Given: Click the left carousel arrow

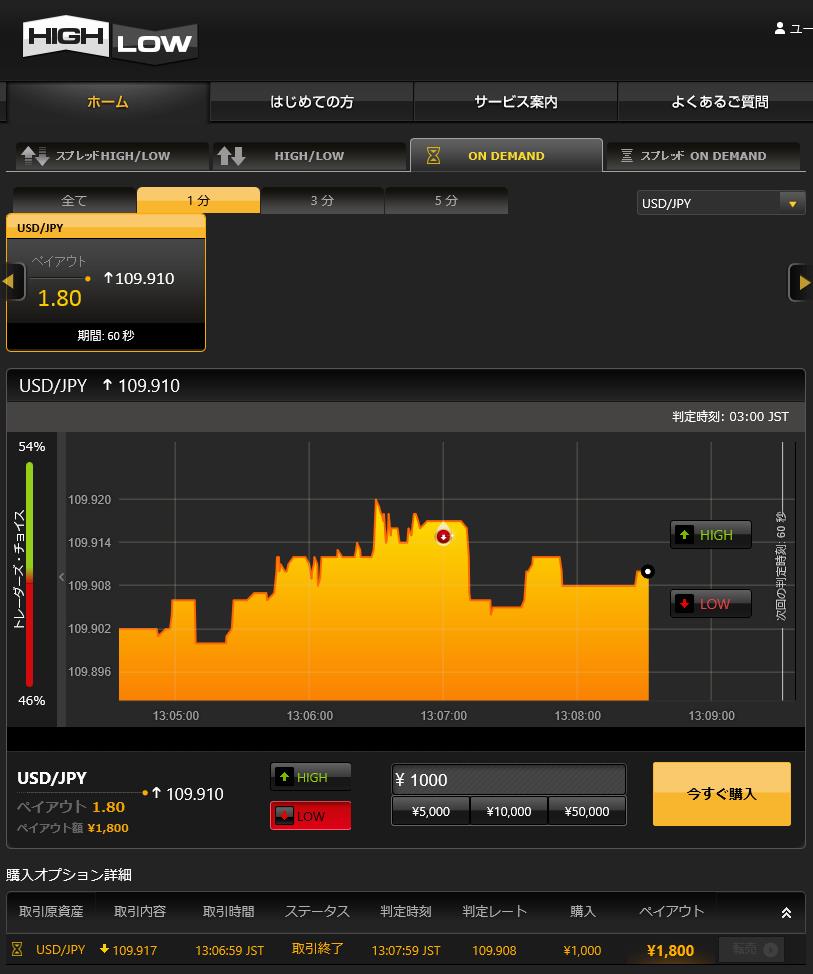Looking at the screenshot, I should click(x=12, y=282).
